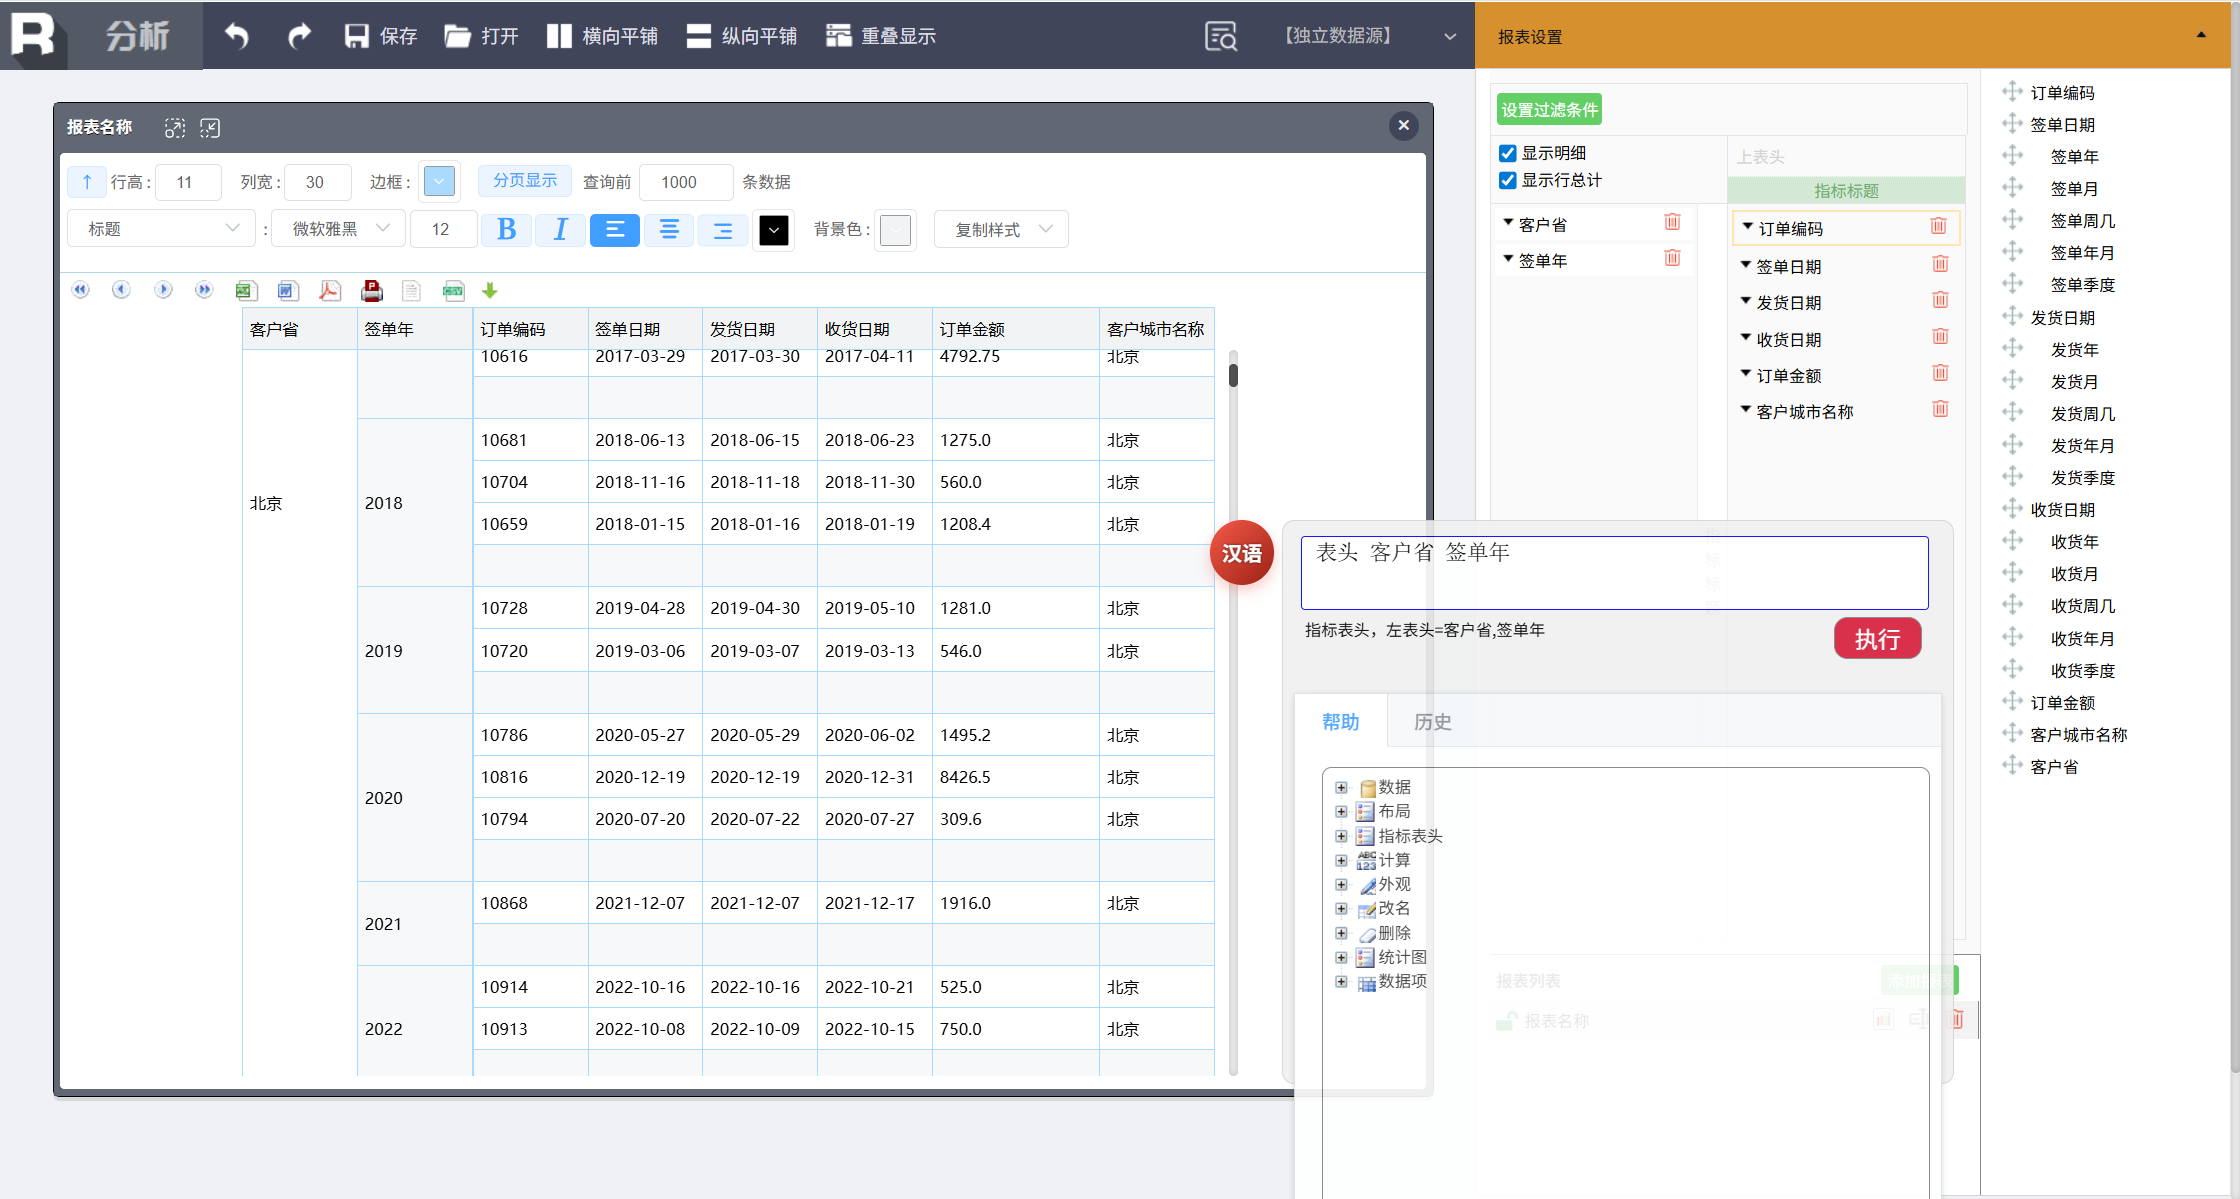Expand the 指标表头 help tree node
The image size is (2240, 1199).
tap(1341, 836)
